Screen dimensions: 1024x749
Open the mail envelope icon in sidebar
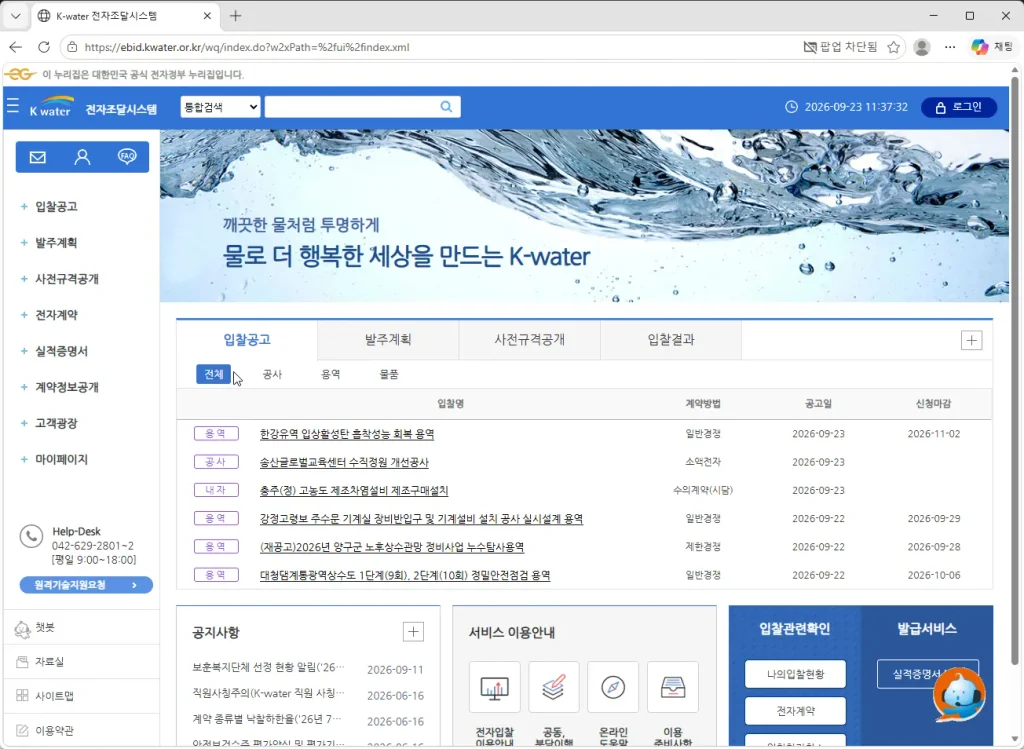coord(38,157)
